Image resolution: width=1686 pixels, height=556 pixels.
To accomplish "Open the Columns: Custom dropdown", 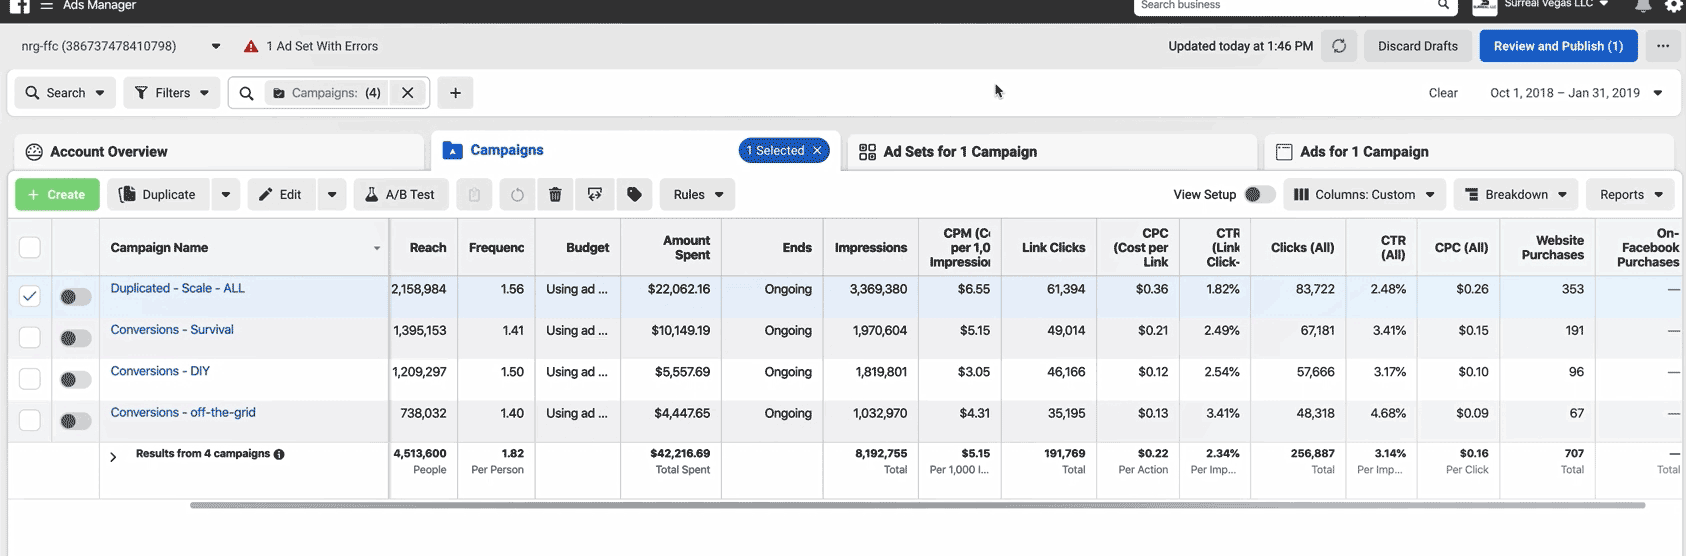I will (x=1364, y=195).
